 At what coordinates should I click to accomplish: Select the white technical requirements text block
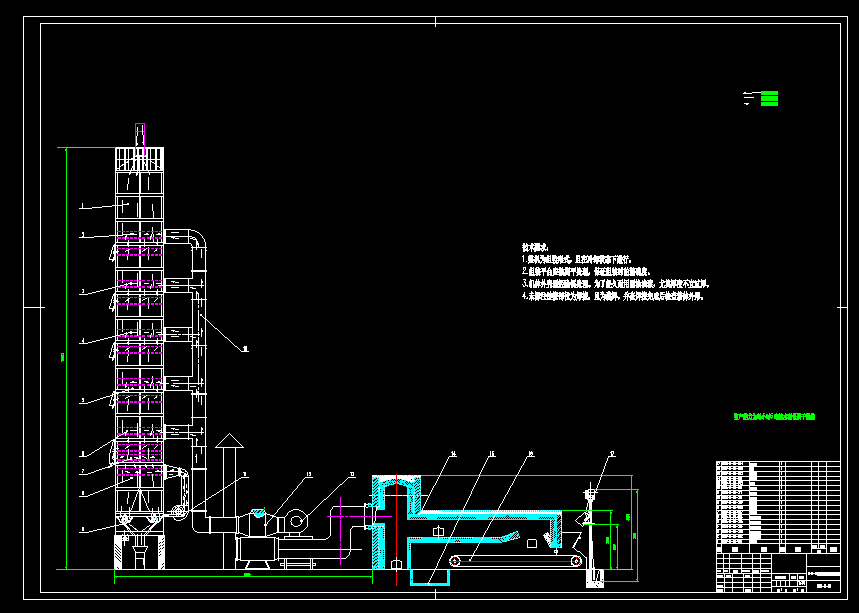point(612,272)
